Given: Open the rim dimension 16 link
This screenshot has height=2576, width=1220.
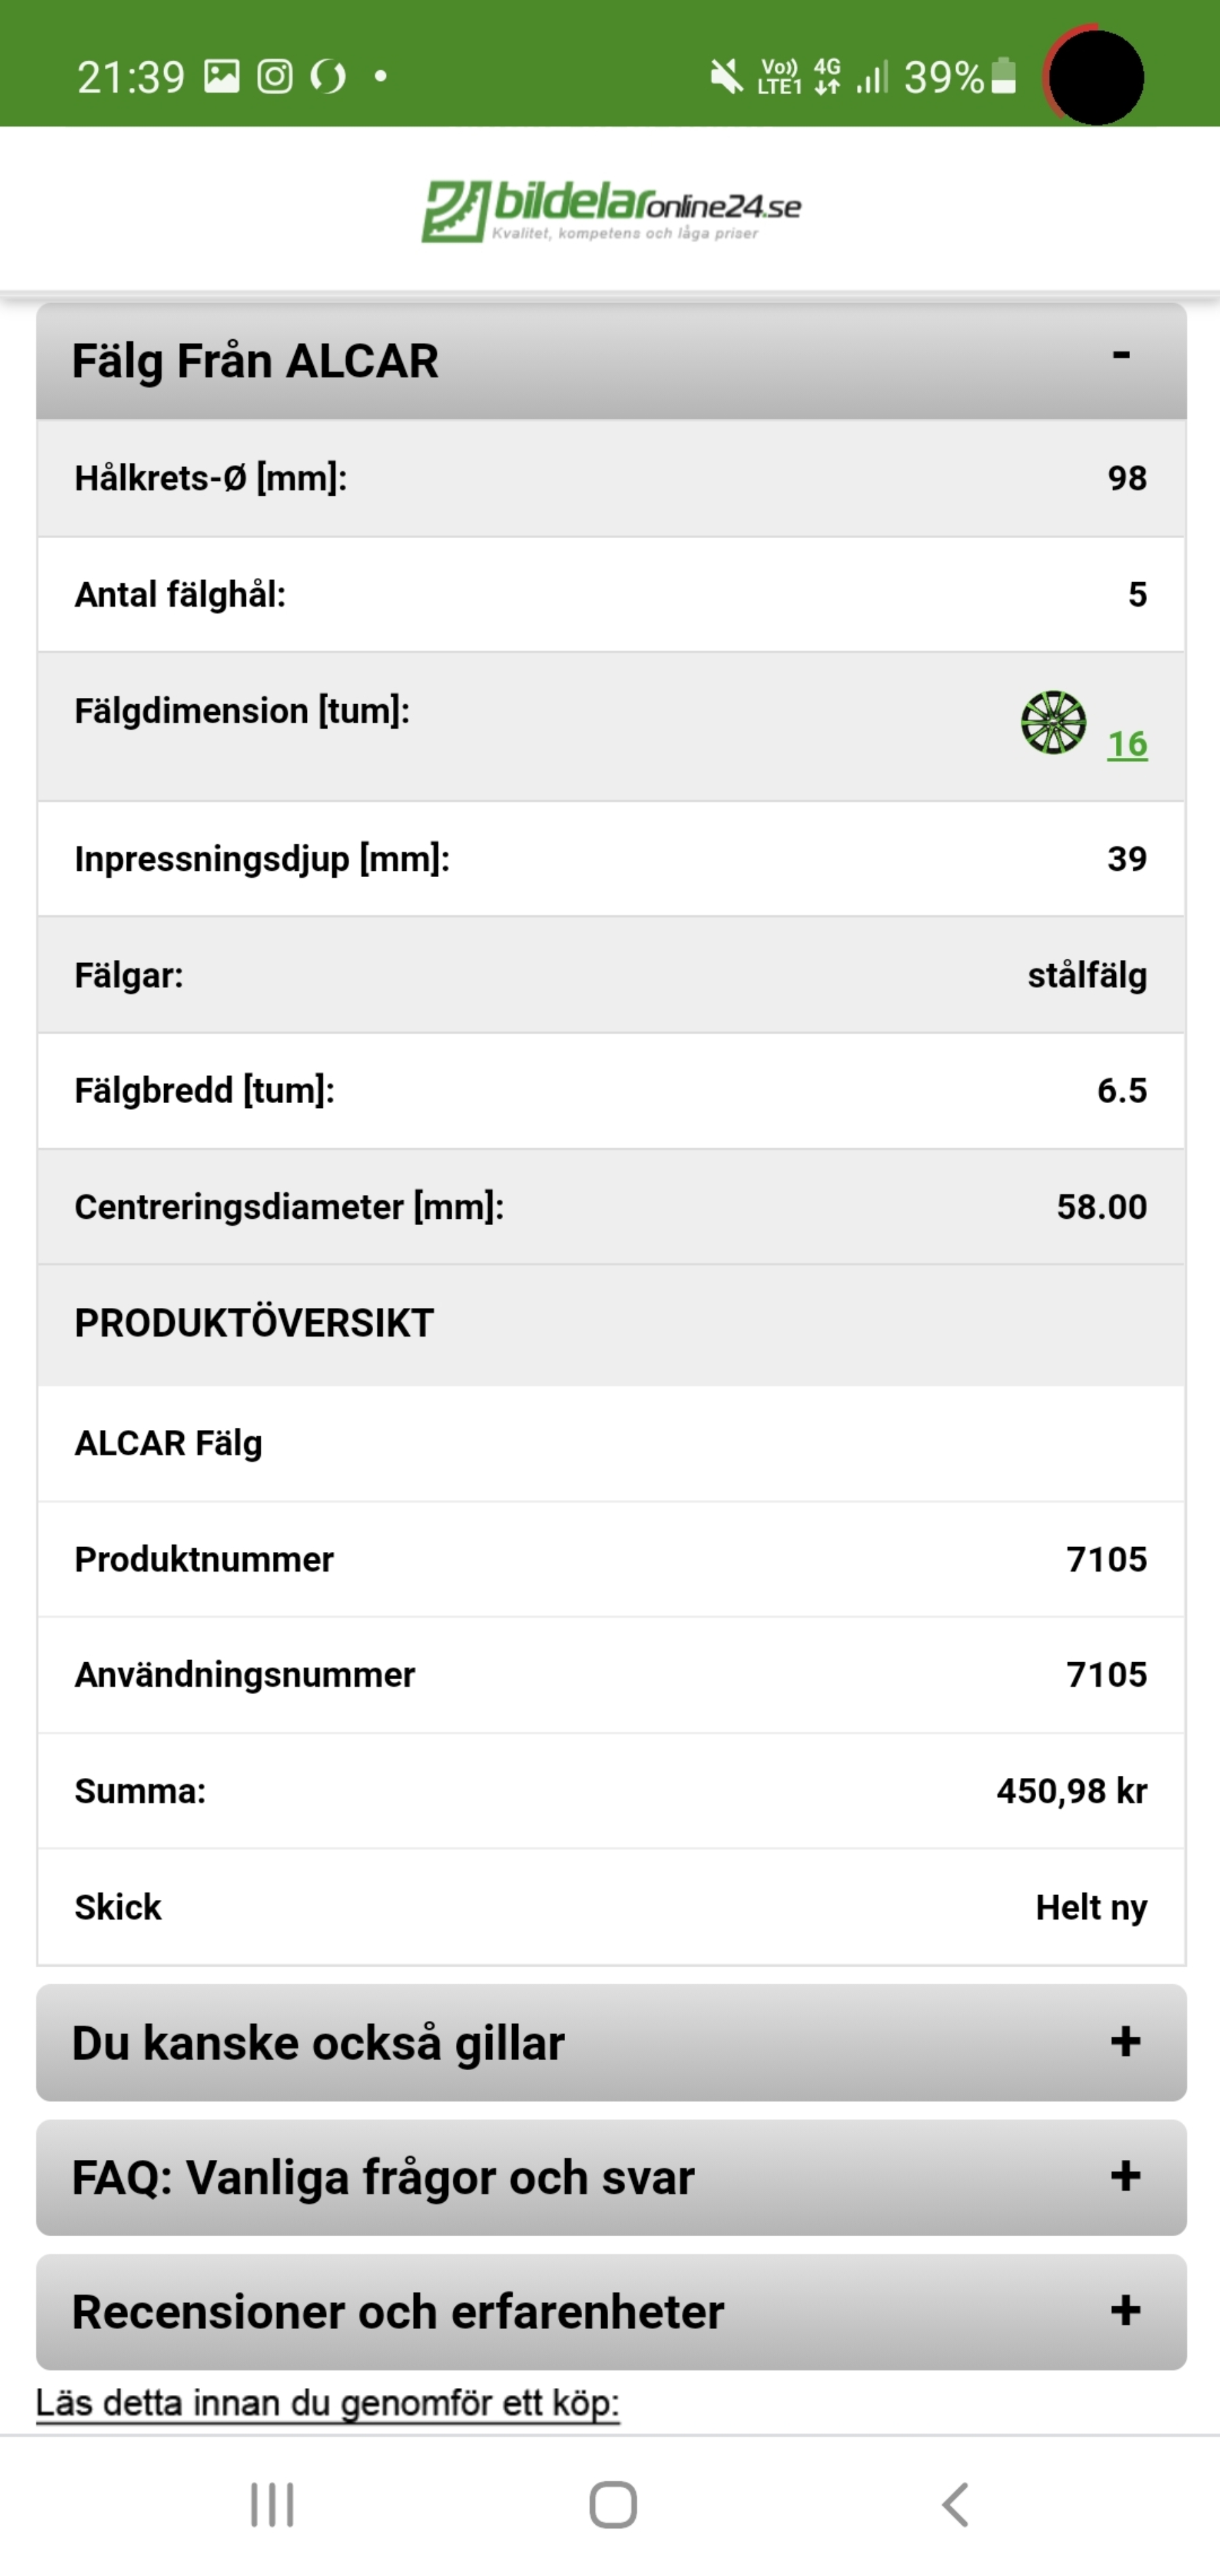Looking at the screenshot, I should 1127,744.
